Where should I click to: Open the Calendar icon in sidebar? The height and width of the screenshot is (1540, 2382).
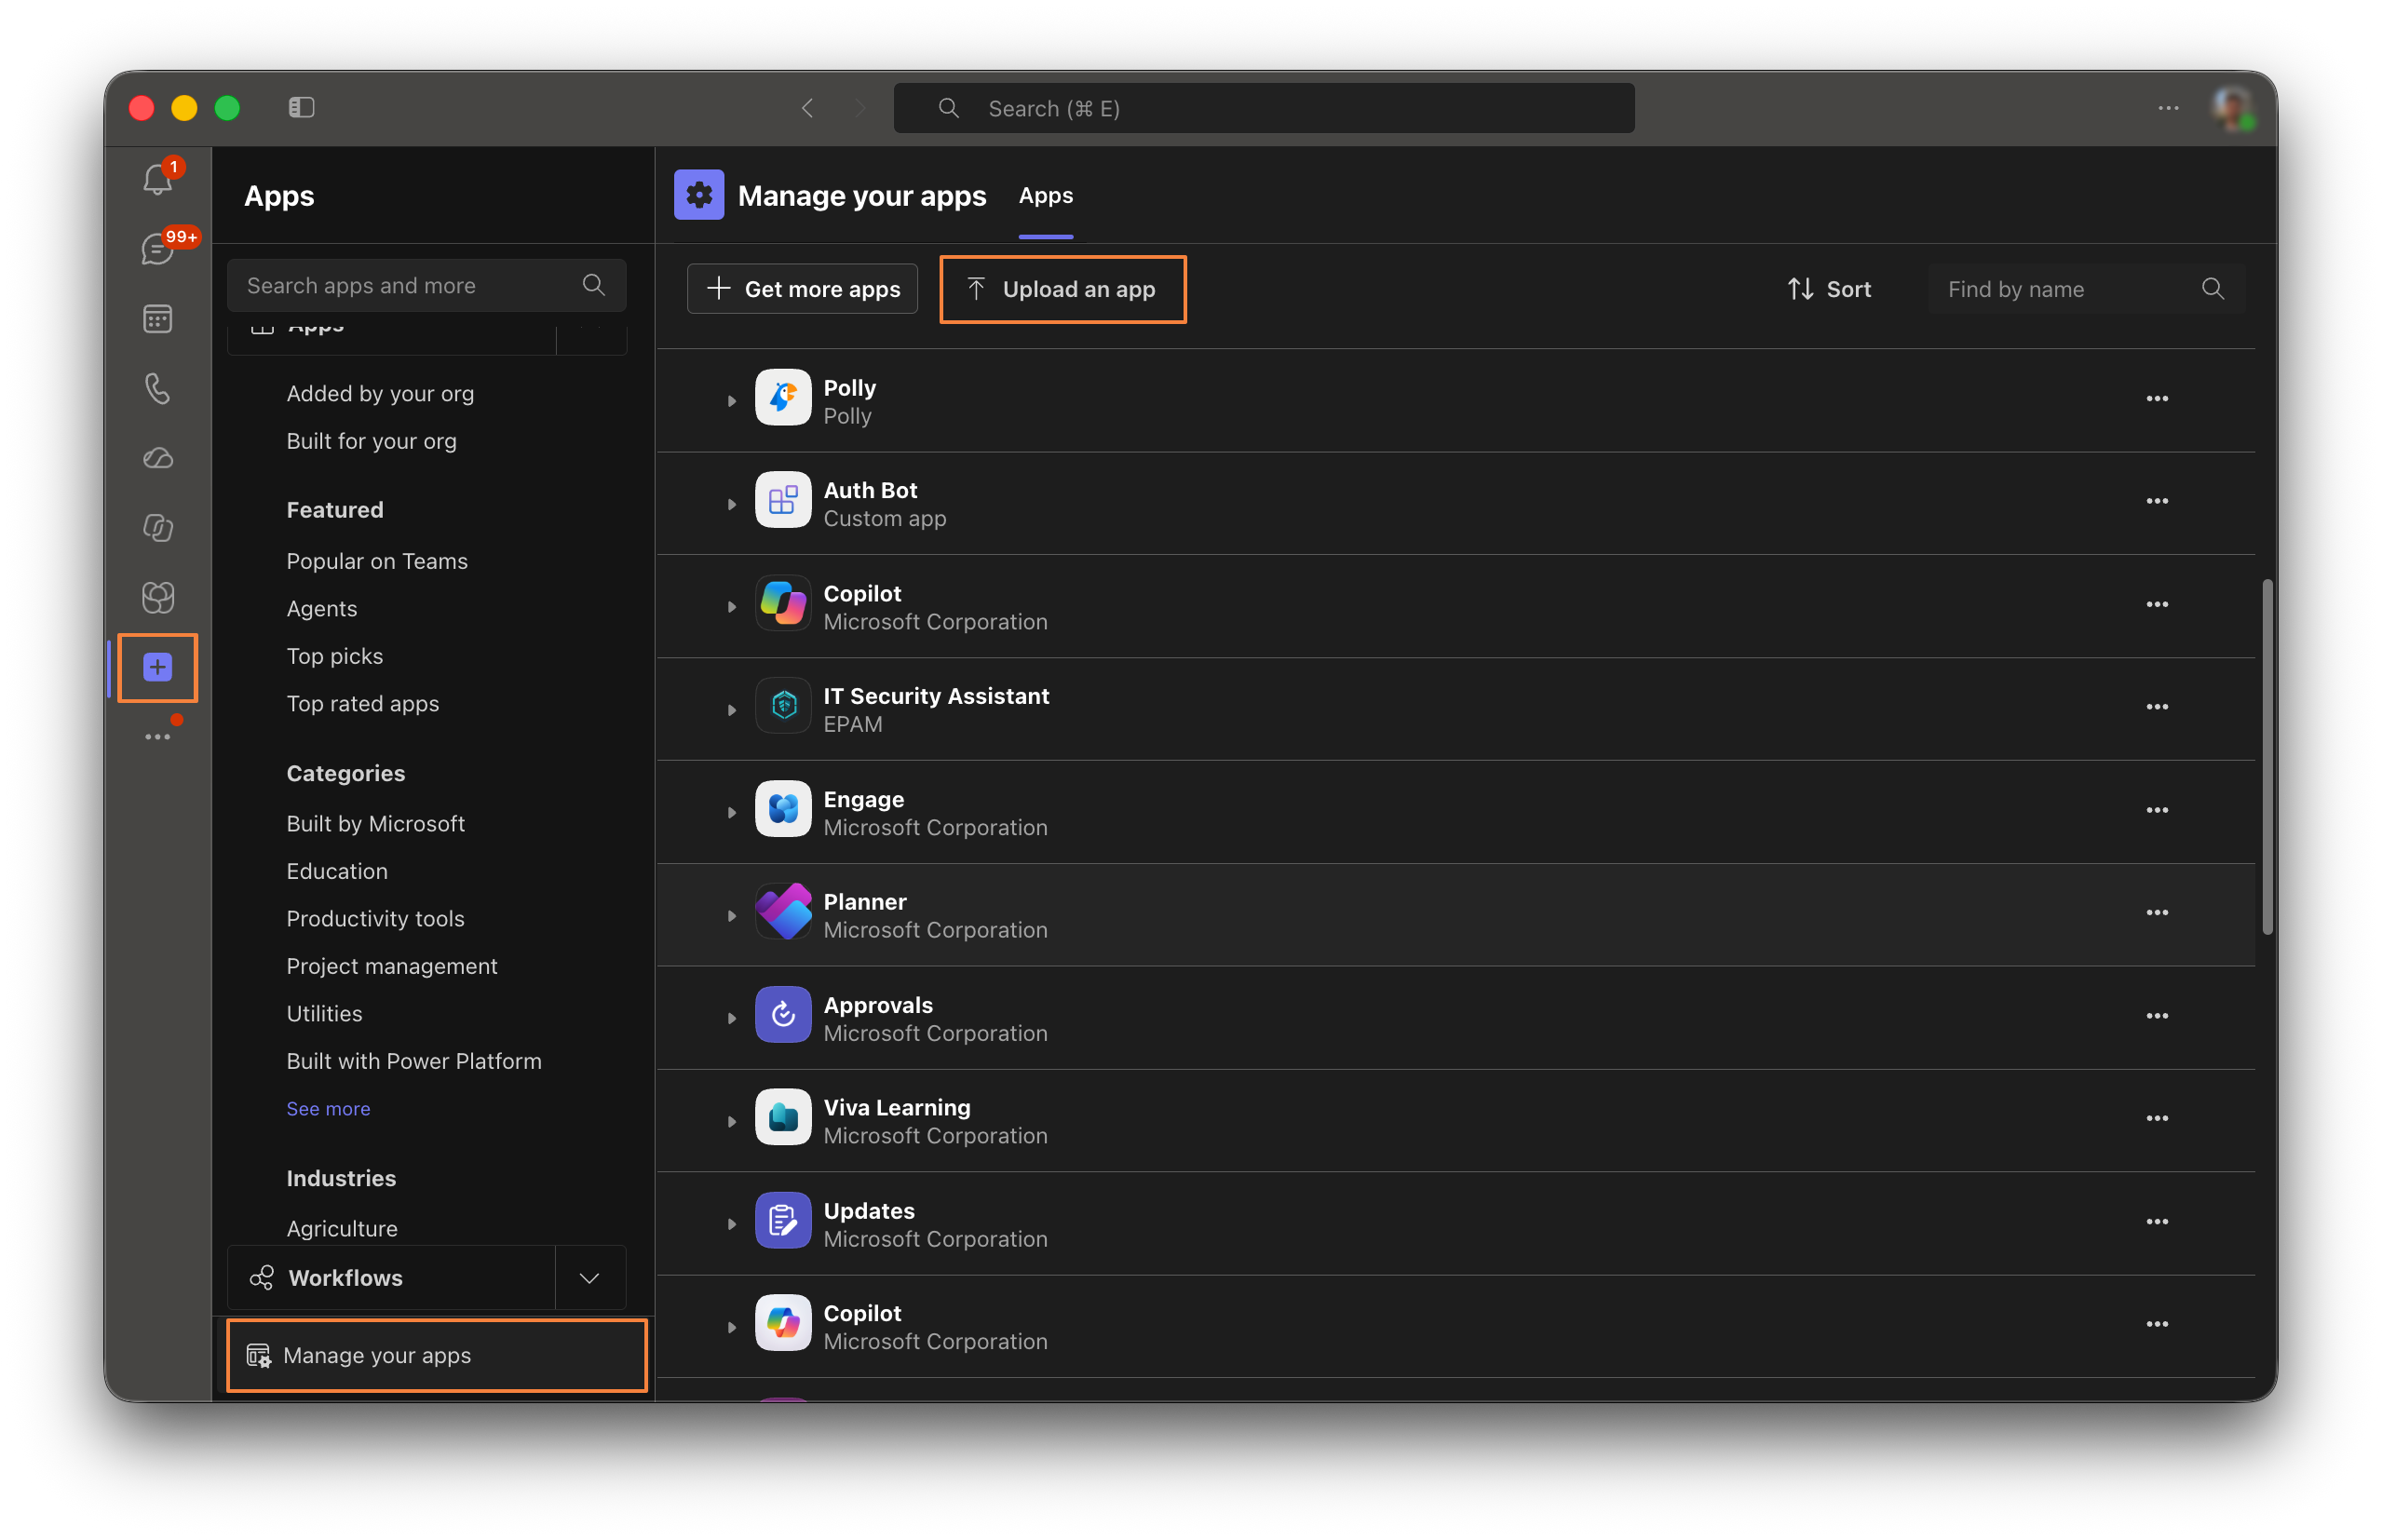[157, 319]
